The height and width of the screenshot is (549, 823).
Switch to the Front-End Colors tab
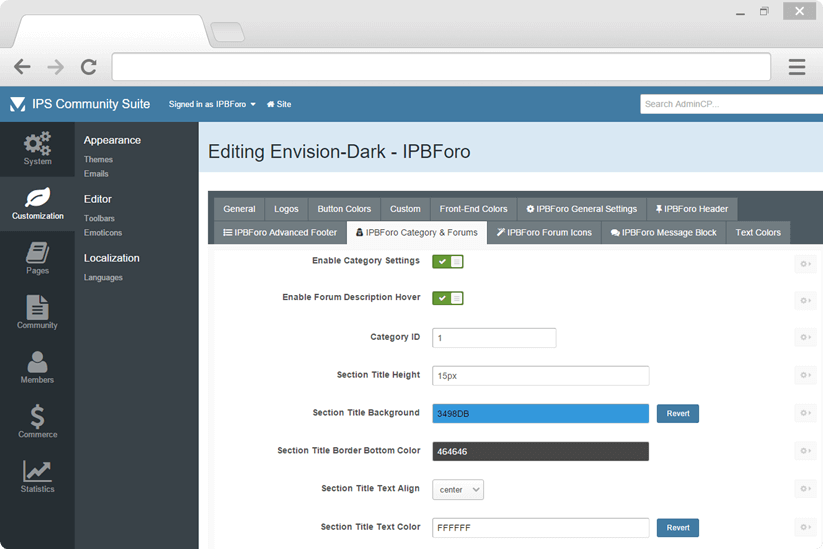coord(473,209)
